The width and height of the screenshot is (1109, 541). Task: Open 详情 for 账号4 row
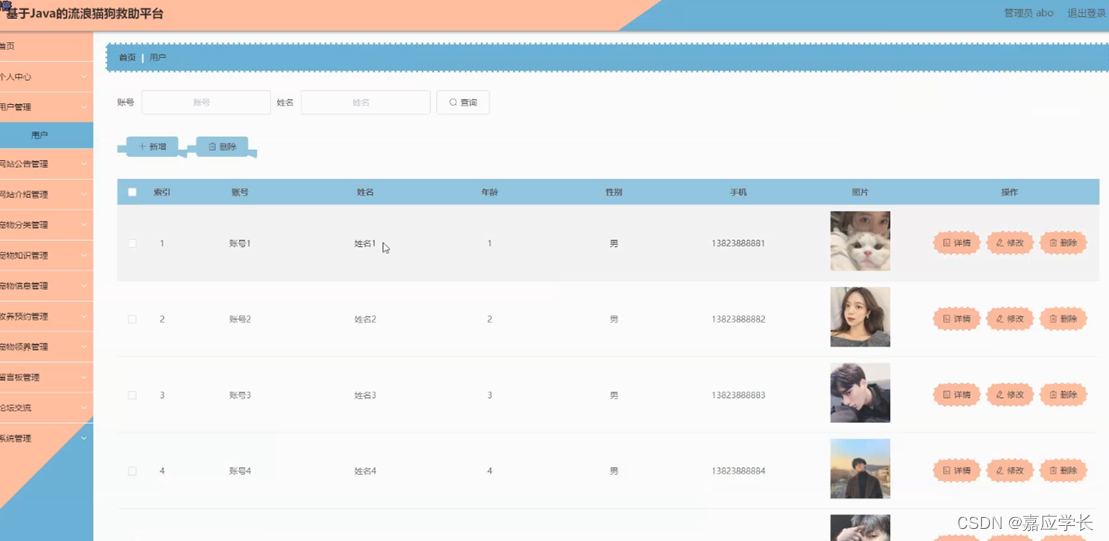[x=956, y=470]
